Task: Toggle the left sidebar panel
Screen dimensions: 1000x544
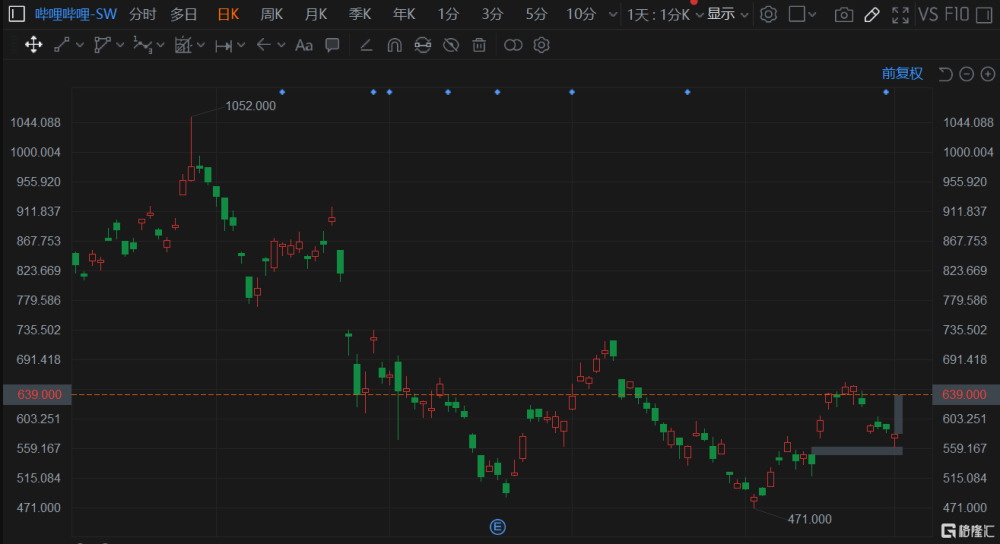Action: [x=17, y=14]
